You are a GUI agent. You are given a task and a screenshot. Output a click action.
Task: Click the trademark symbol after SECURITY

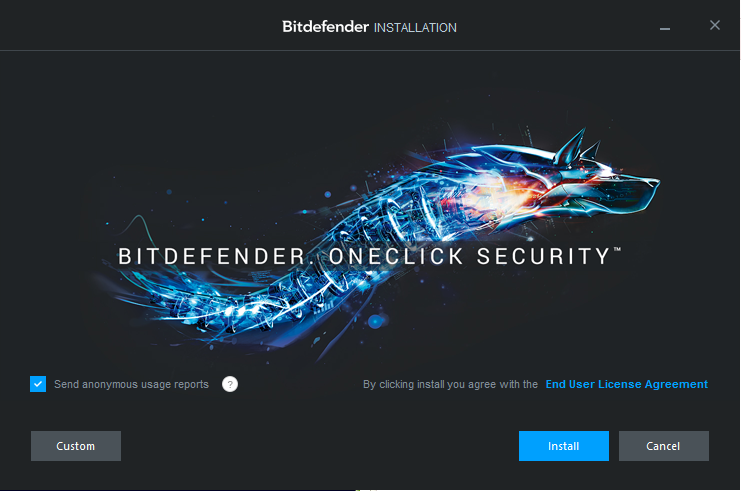pyautogui.click(x=617, y=249)
